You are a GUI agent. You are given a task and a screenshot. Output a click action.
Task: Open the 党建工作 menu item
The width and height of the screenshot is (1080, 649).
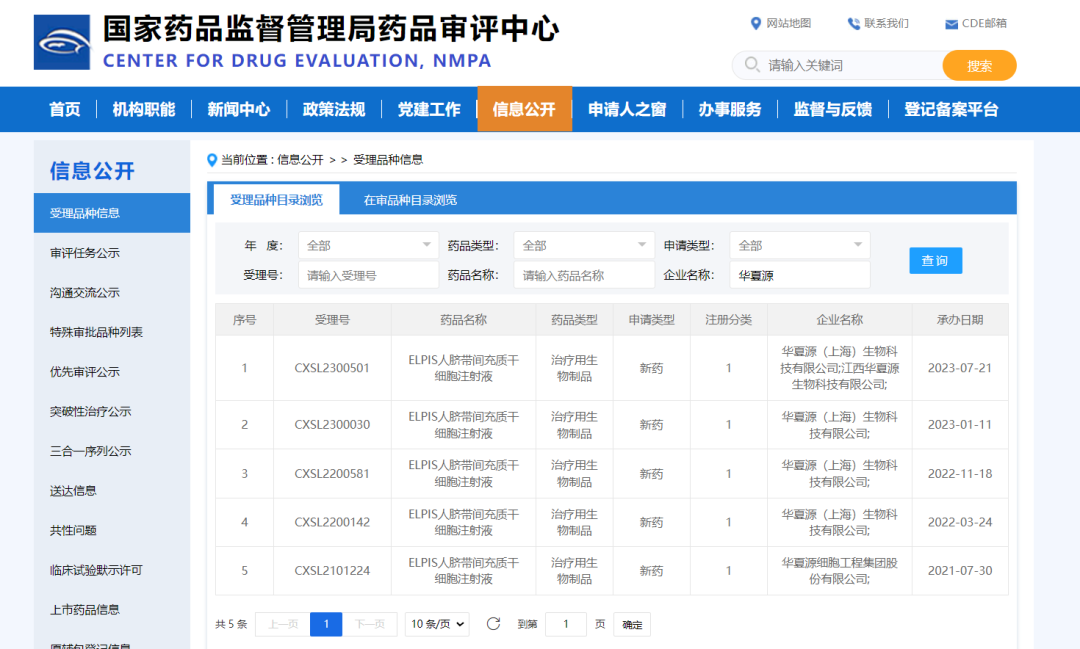point(428,110)
